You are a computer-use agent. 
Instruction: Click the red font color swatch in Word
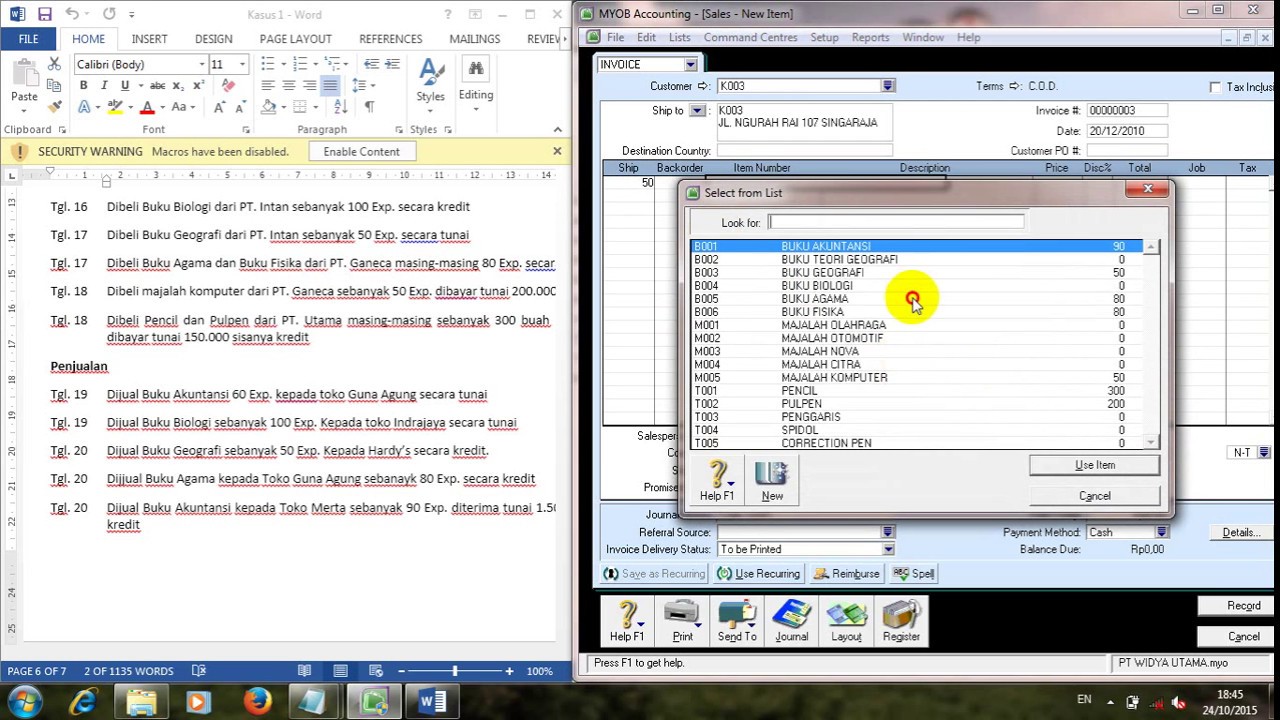tap(147, 107)
